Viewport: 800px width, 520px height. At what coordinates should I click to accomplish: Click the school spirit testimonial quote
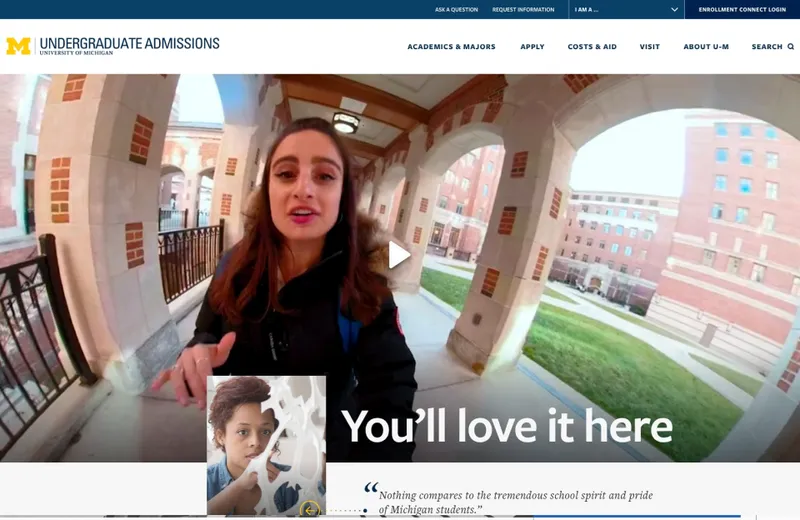[515, 502]
